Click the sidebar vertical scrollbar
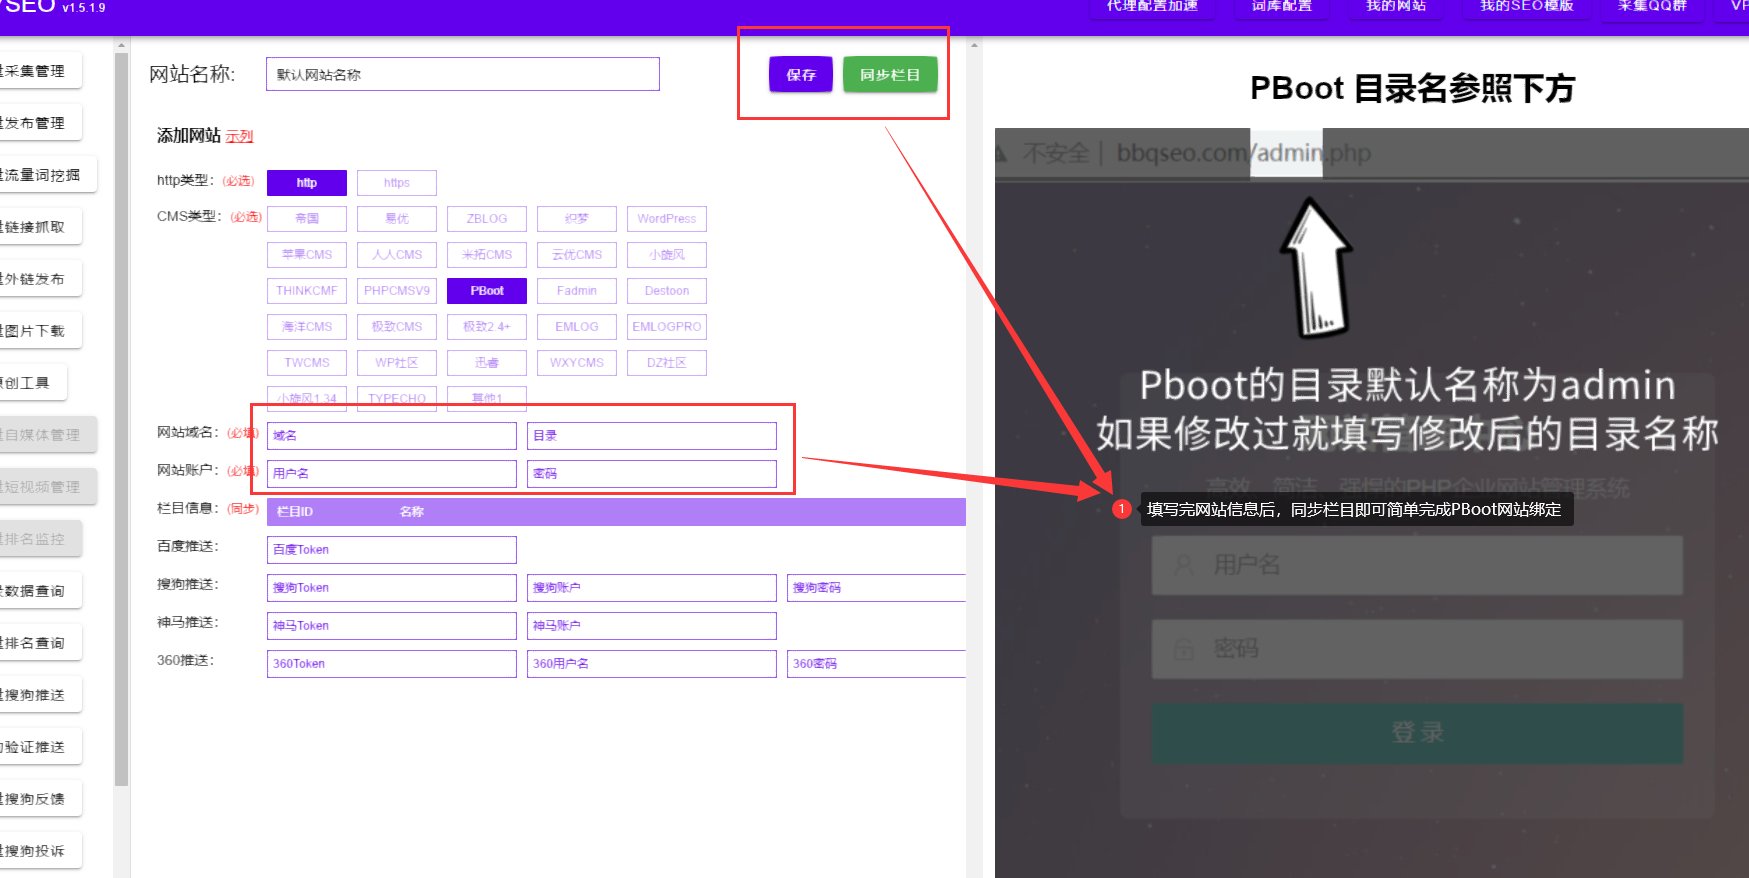This screenshot has height=878, width=1749. tap(122, 420)
